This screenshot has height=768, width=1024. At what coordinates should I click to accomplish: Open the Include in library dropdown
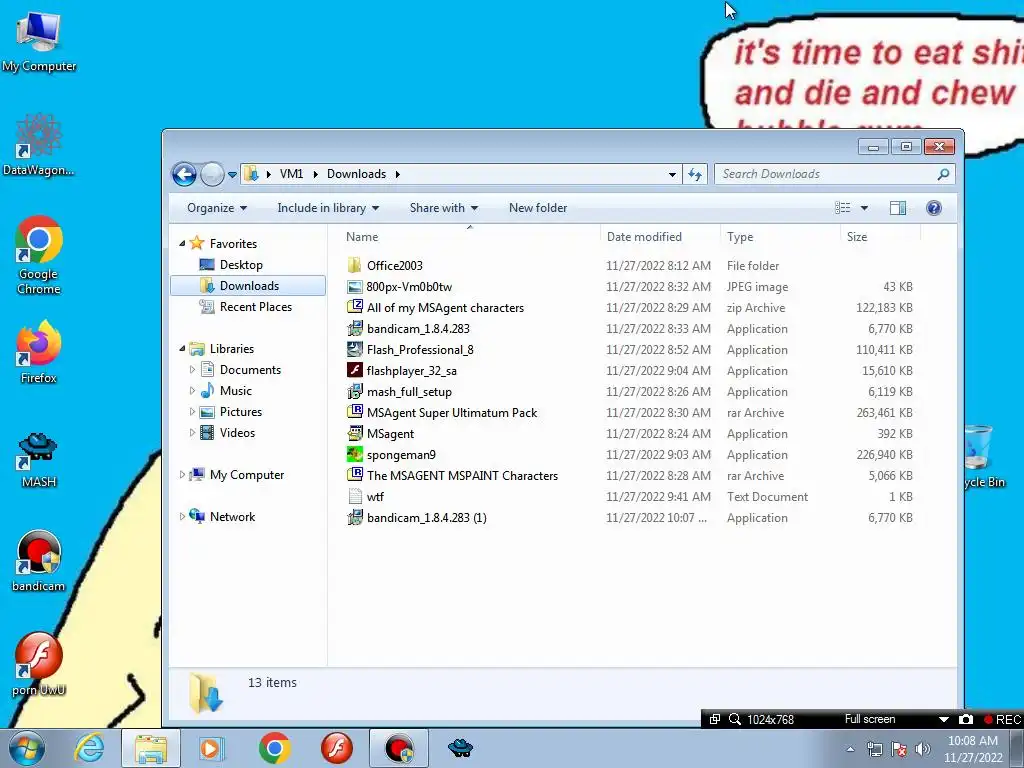[x=328, y=208]
